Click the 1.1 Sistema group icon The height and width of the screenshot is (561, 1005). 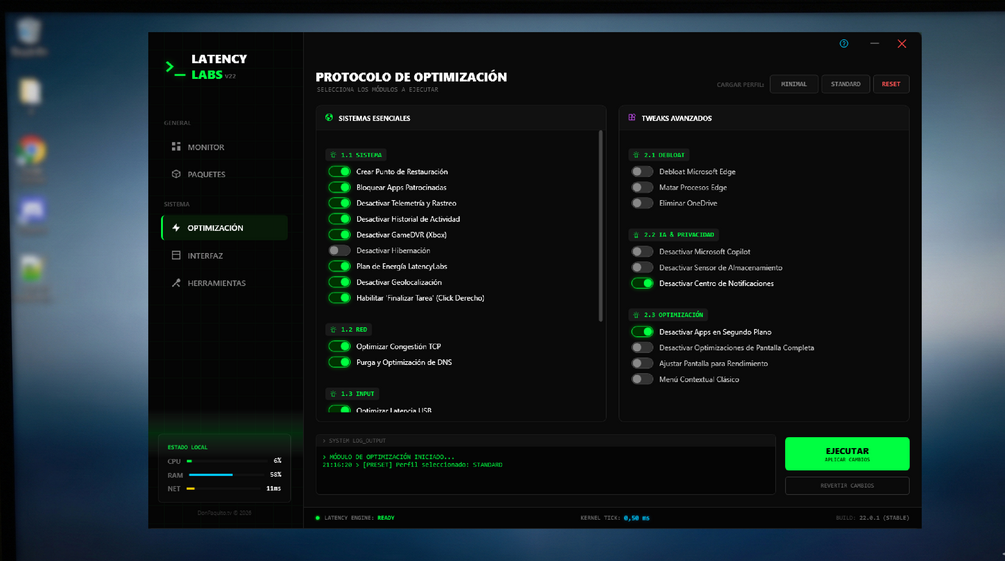click(x=333, y=155)
